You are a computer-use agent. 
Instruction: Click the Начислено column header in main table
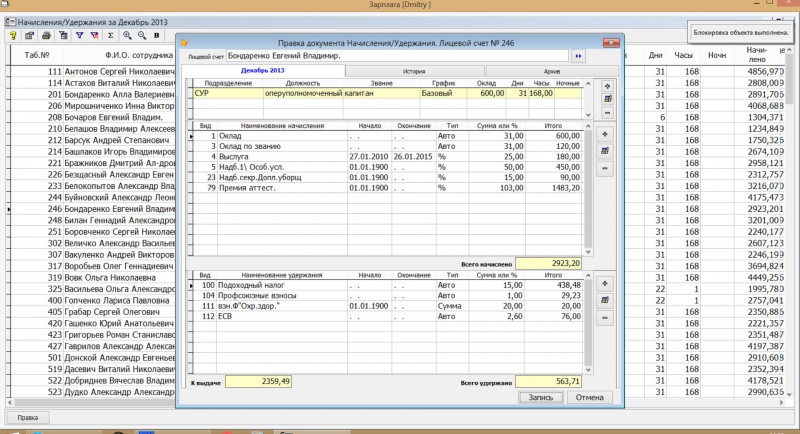pyautogui.click(x=757, y=55)
